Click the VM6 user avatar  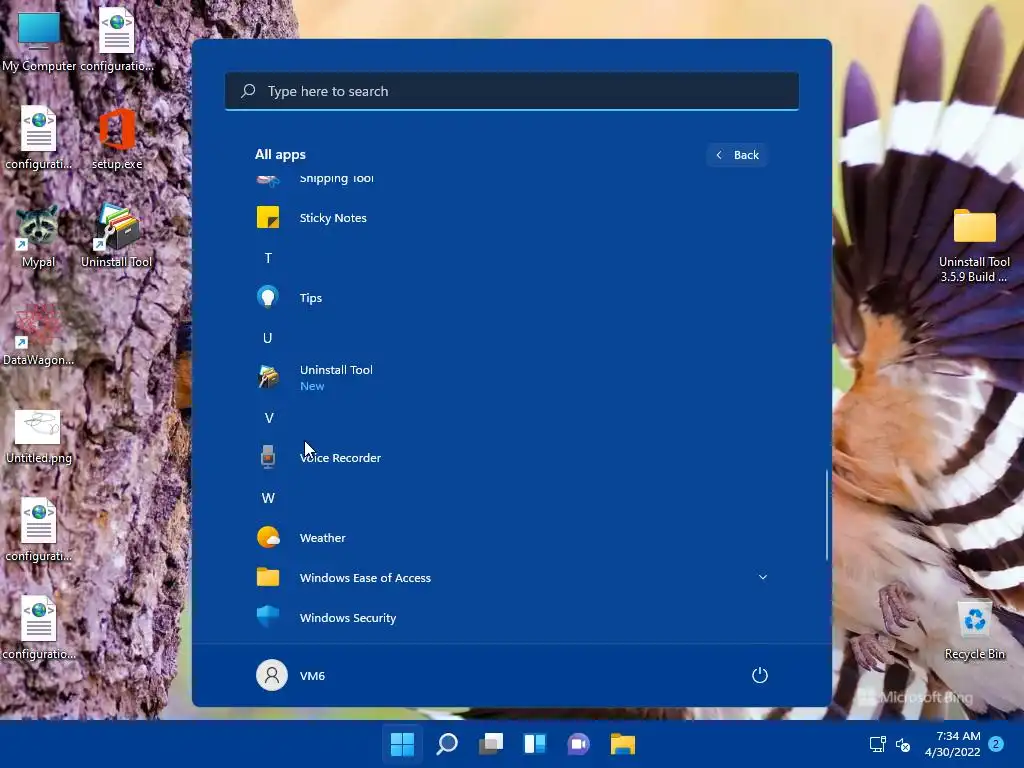point(272,675)
